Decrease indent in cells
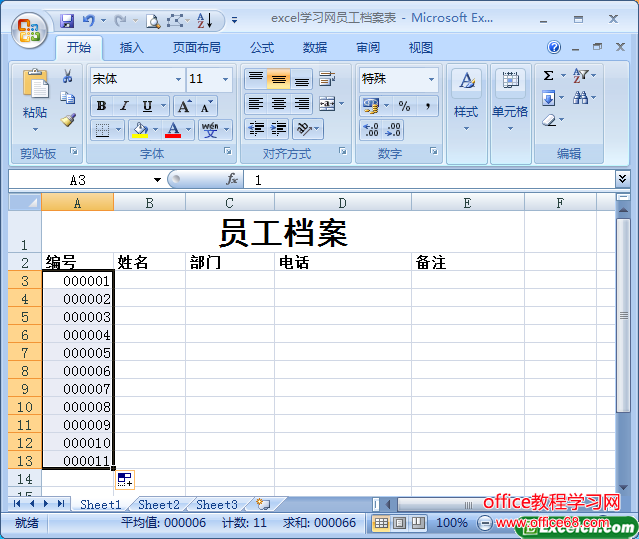This screenshot has height=539, width=639. (x=256, y=129)
